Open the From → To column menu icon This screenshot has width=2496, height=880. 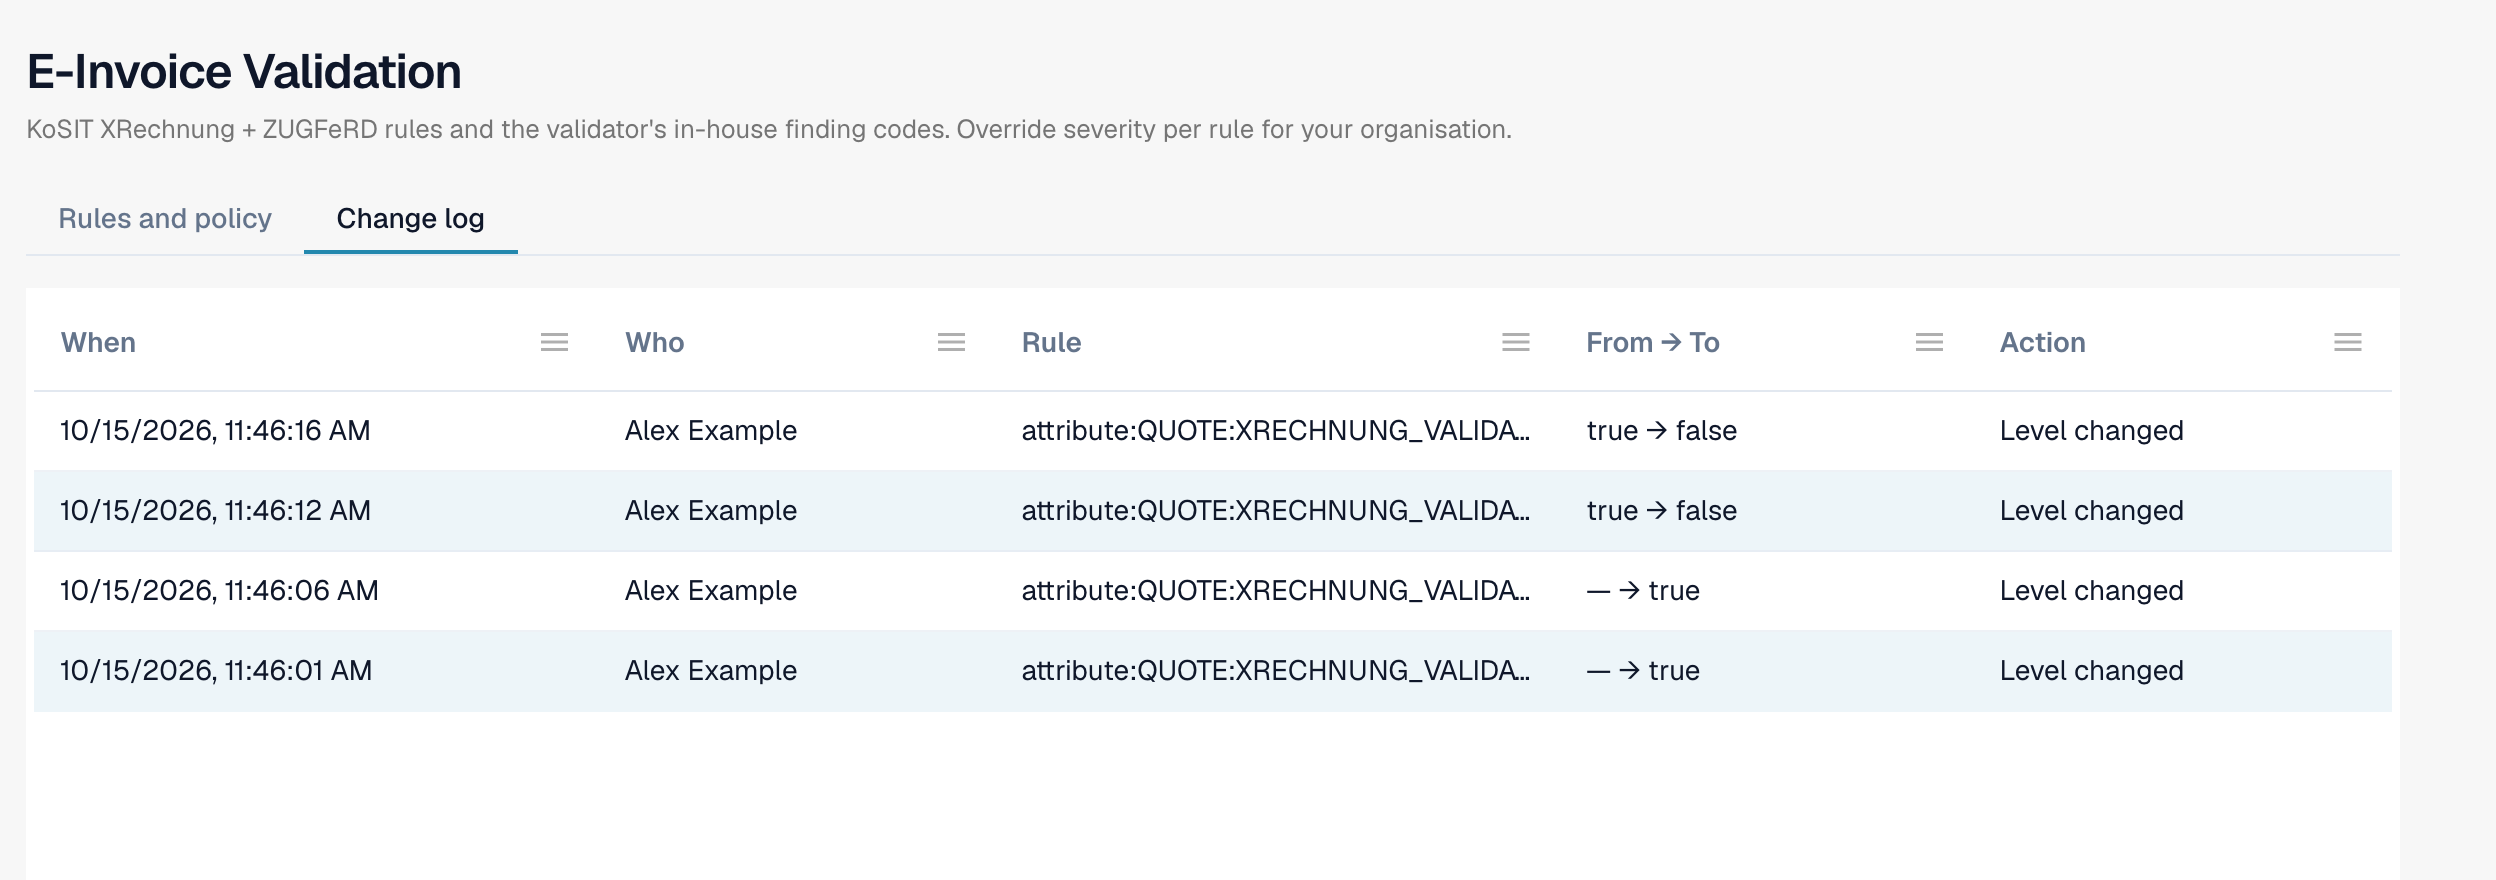pos(1929,343)
